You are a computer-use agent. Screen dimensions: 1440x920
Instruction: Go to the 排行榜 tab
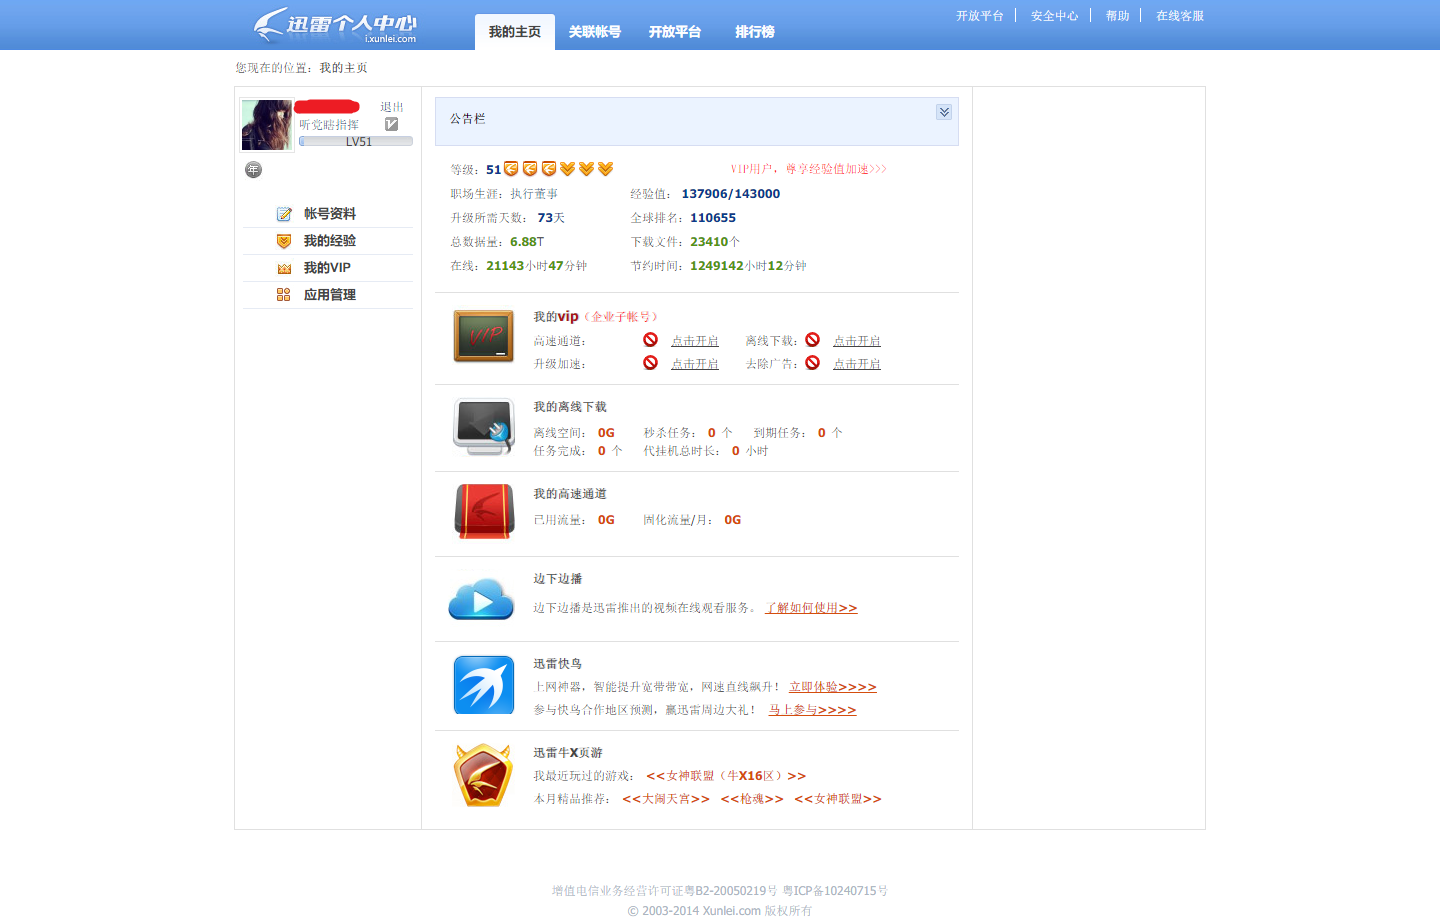(x=754, y=32)
